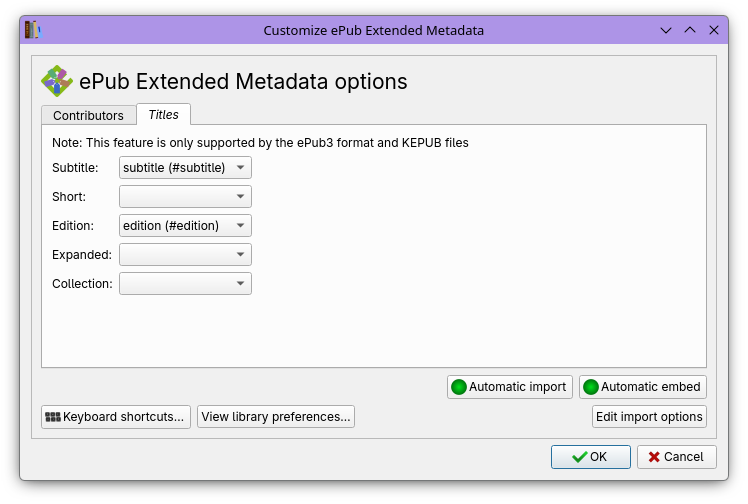Expand the Expanded title dropdown
Image resolution: width=748 pixels, height=504 pixels.
[185, 255]
